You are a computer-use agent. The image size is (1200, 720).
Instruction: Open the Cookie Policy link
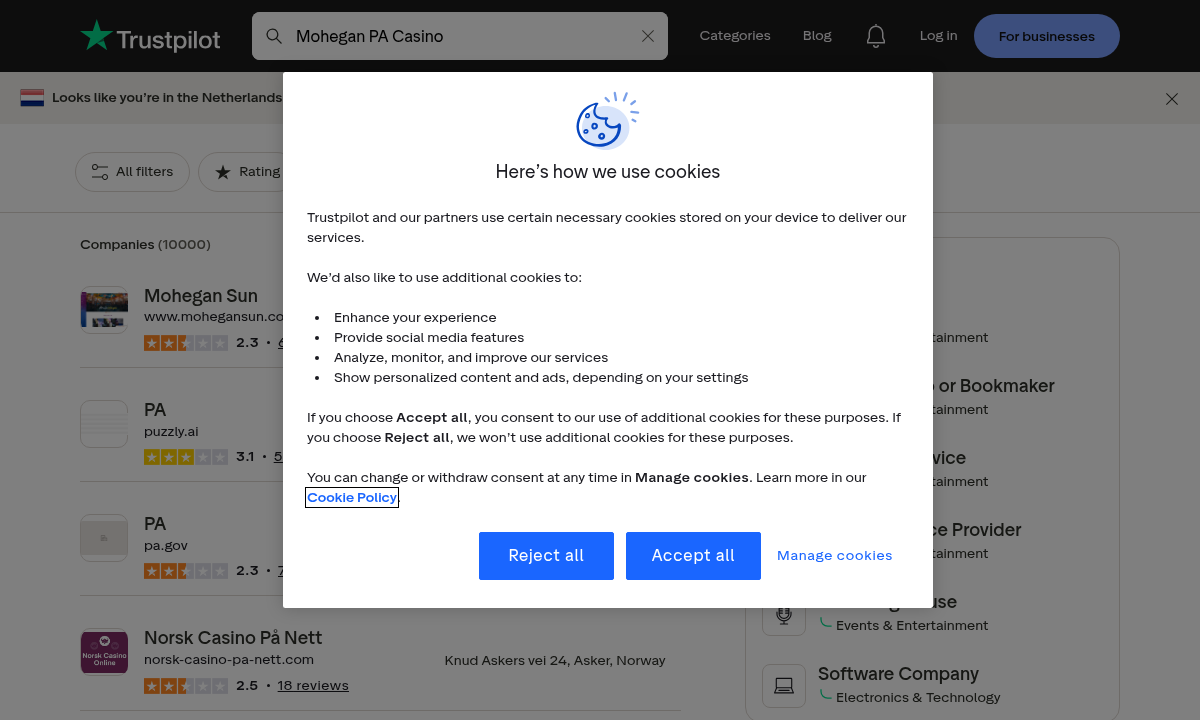click(x=352, y=497)
